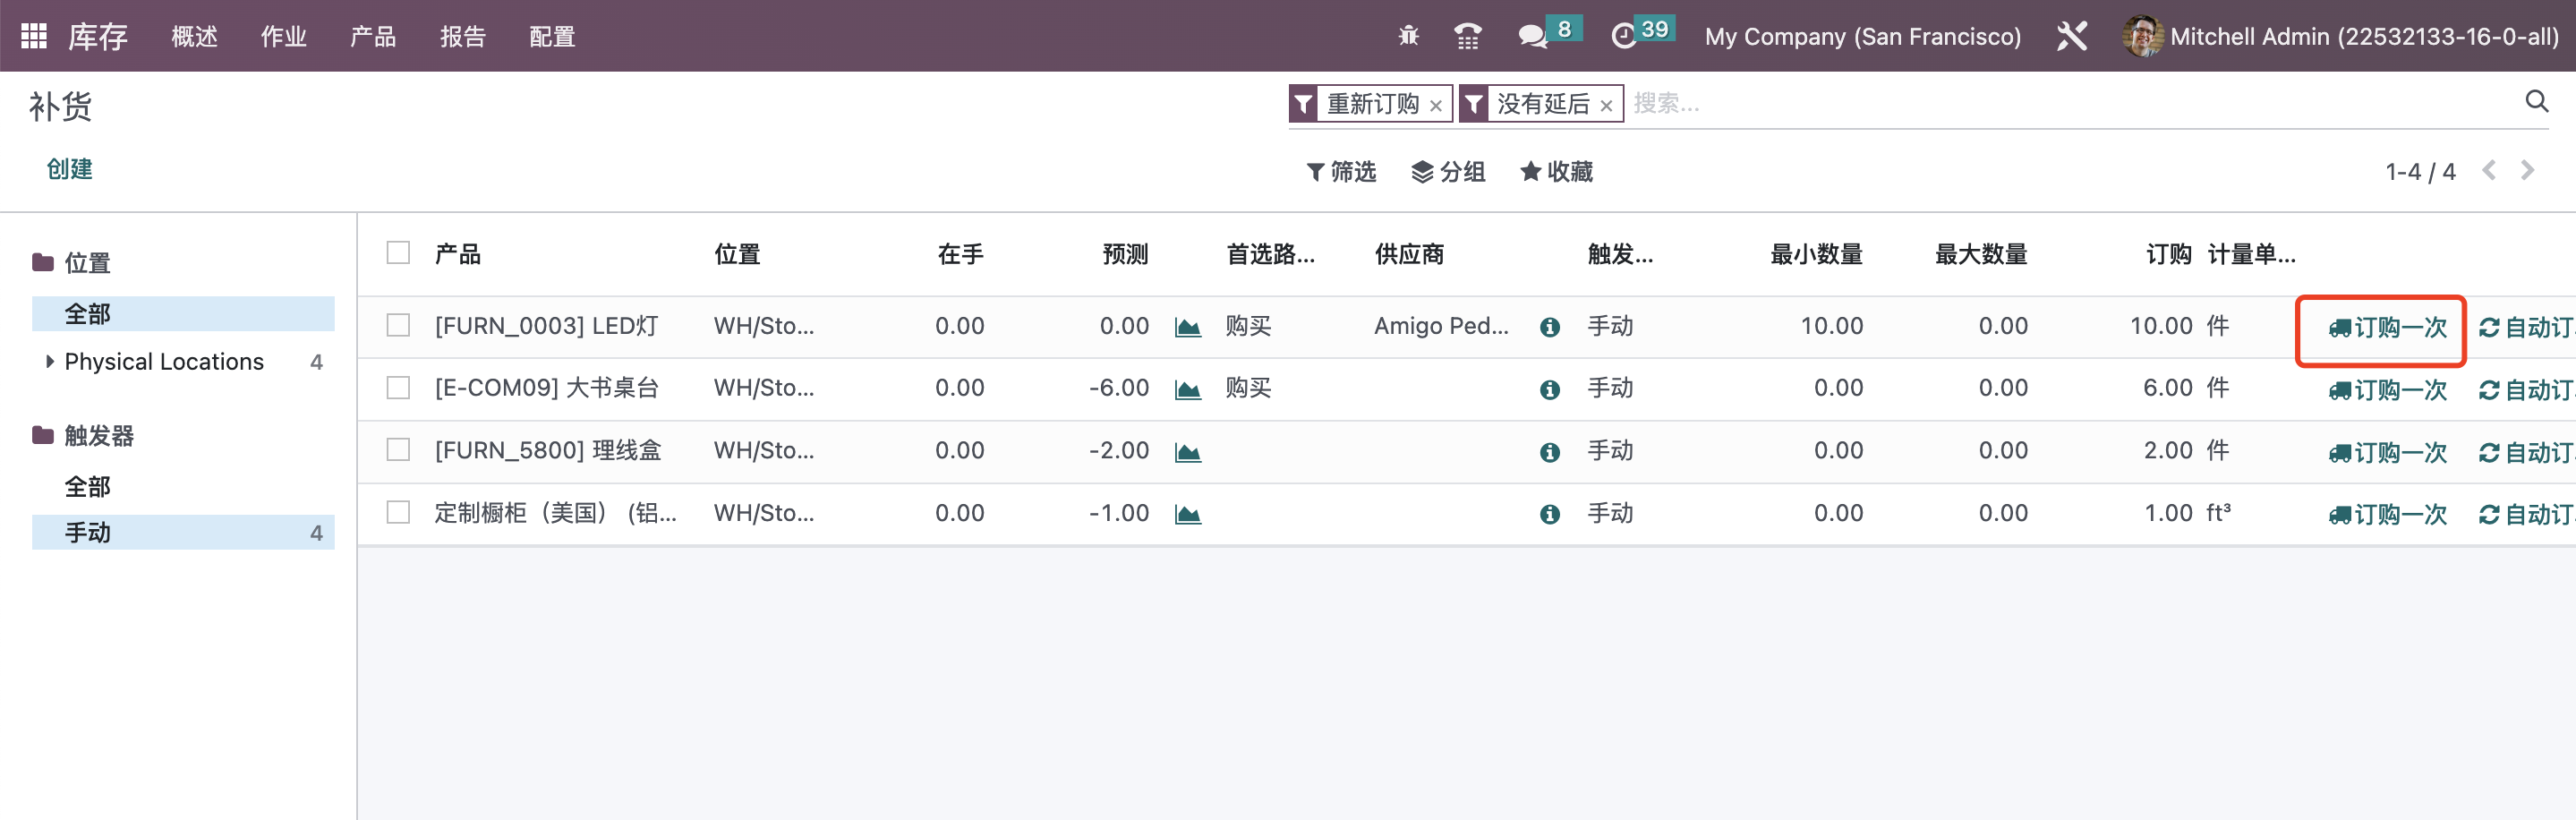Go to the previous page arrow
This screenshot has height=820, width=2576.
2489,170
